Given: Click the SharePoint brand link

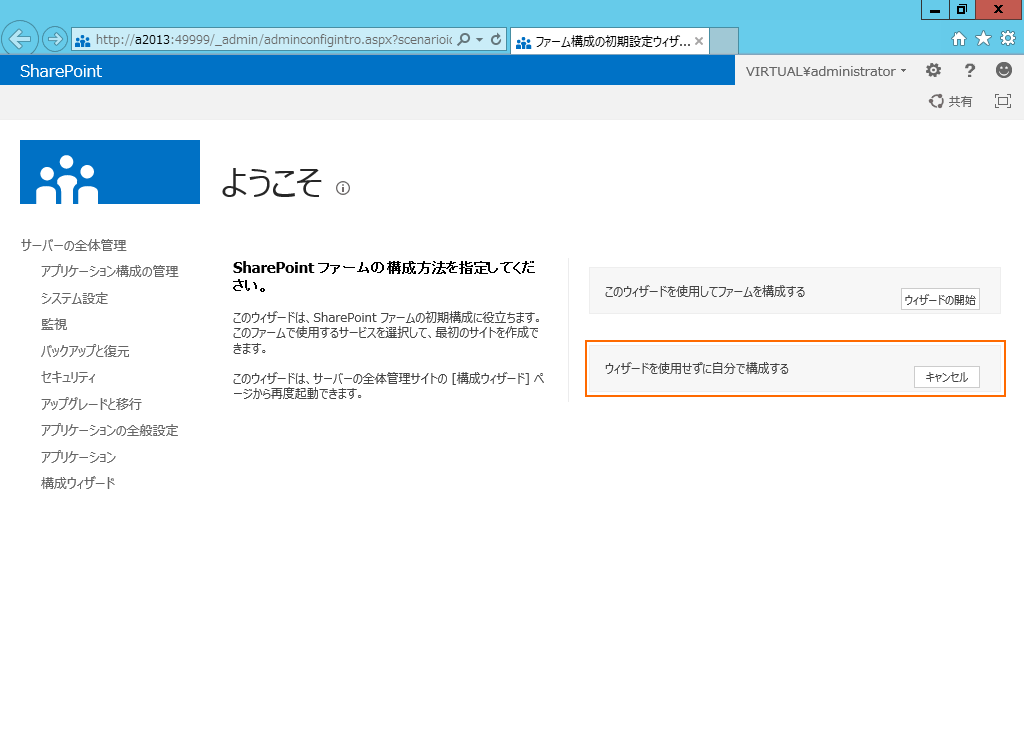Looking at the screenshot, I should point(61,71).
